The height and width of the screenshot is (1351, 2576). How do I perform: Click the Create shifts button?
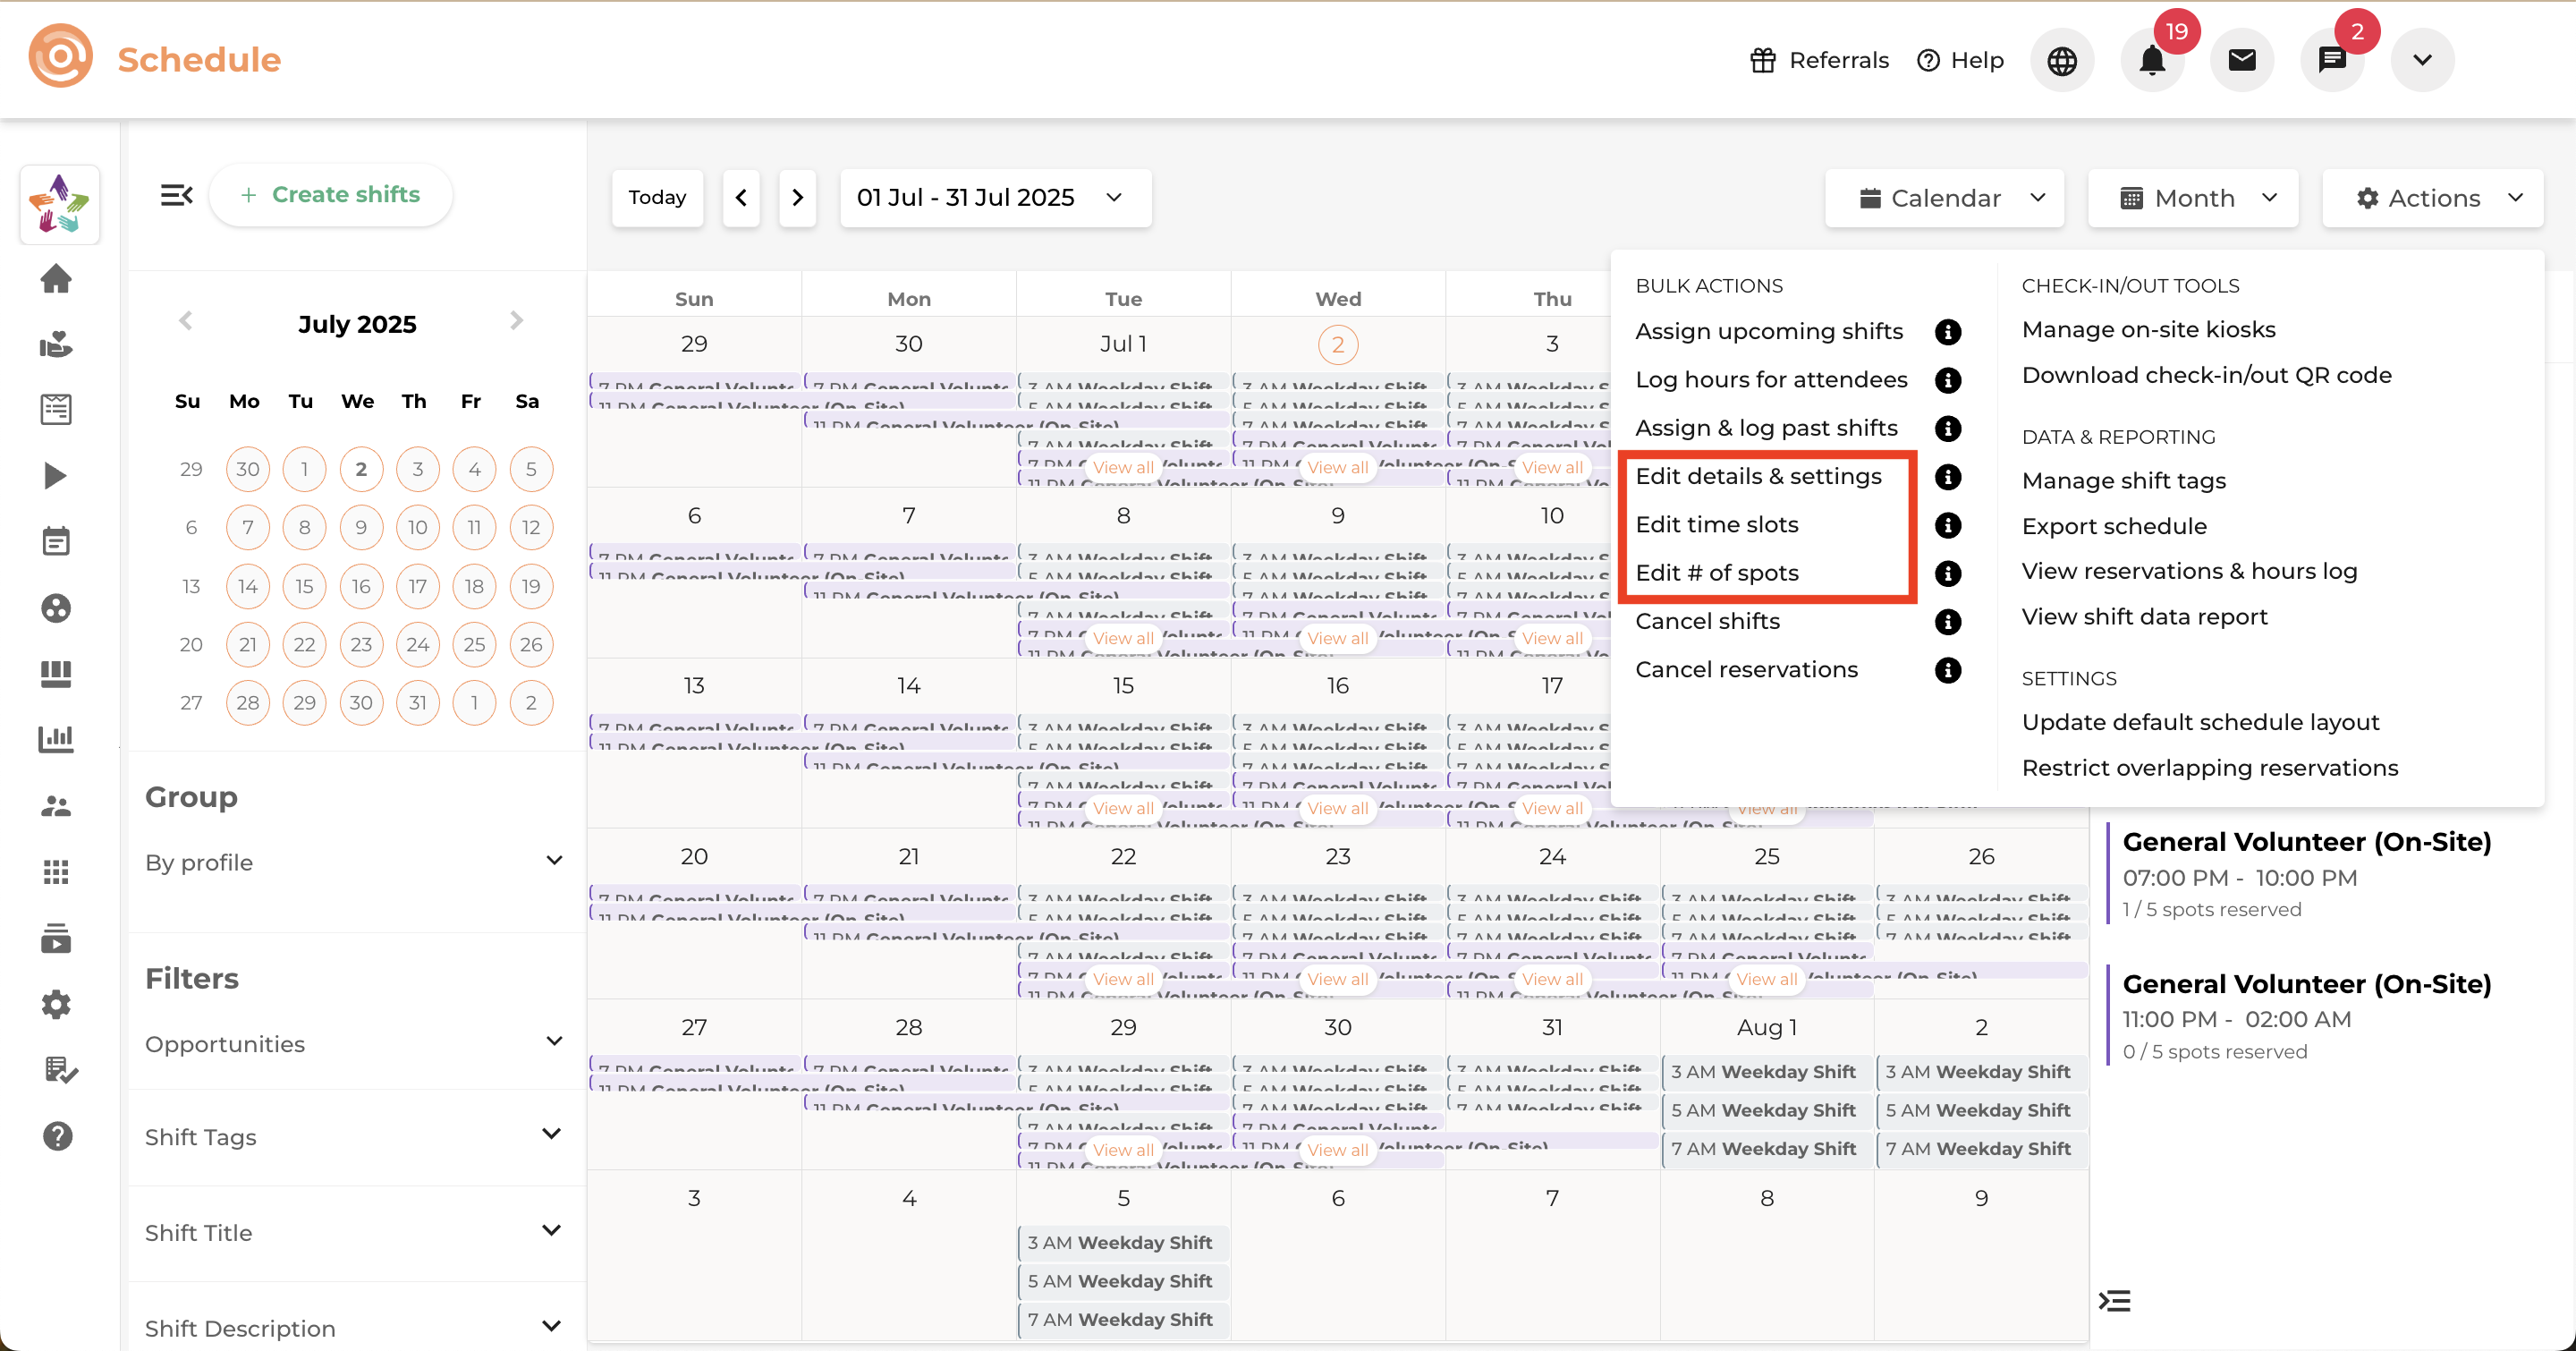[x=331, y=195]
